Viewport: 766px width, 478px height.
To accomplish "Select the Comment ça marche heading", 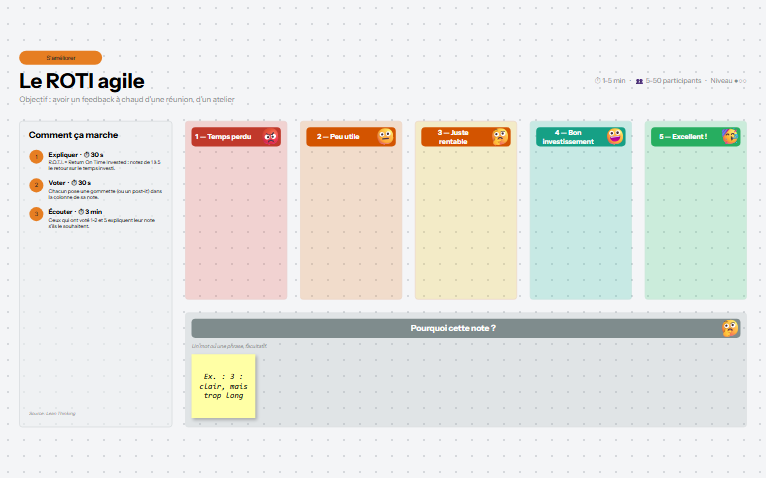I will point(73,135).
